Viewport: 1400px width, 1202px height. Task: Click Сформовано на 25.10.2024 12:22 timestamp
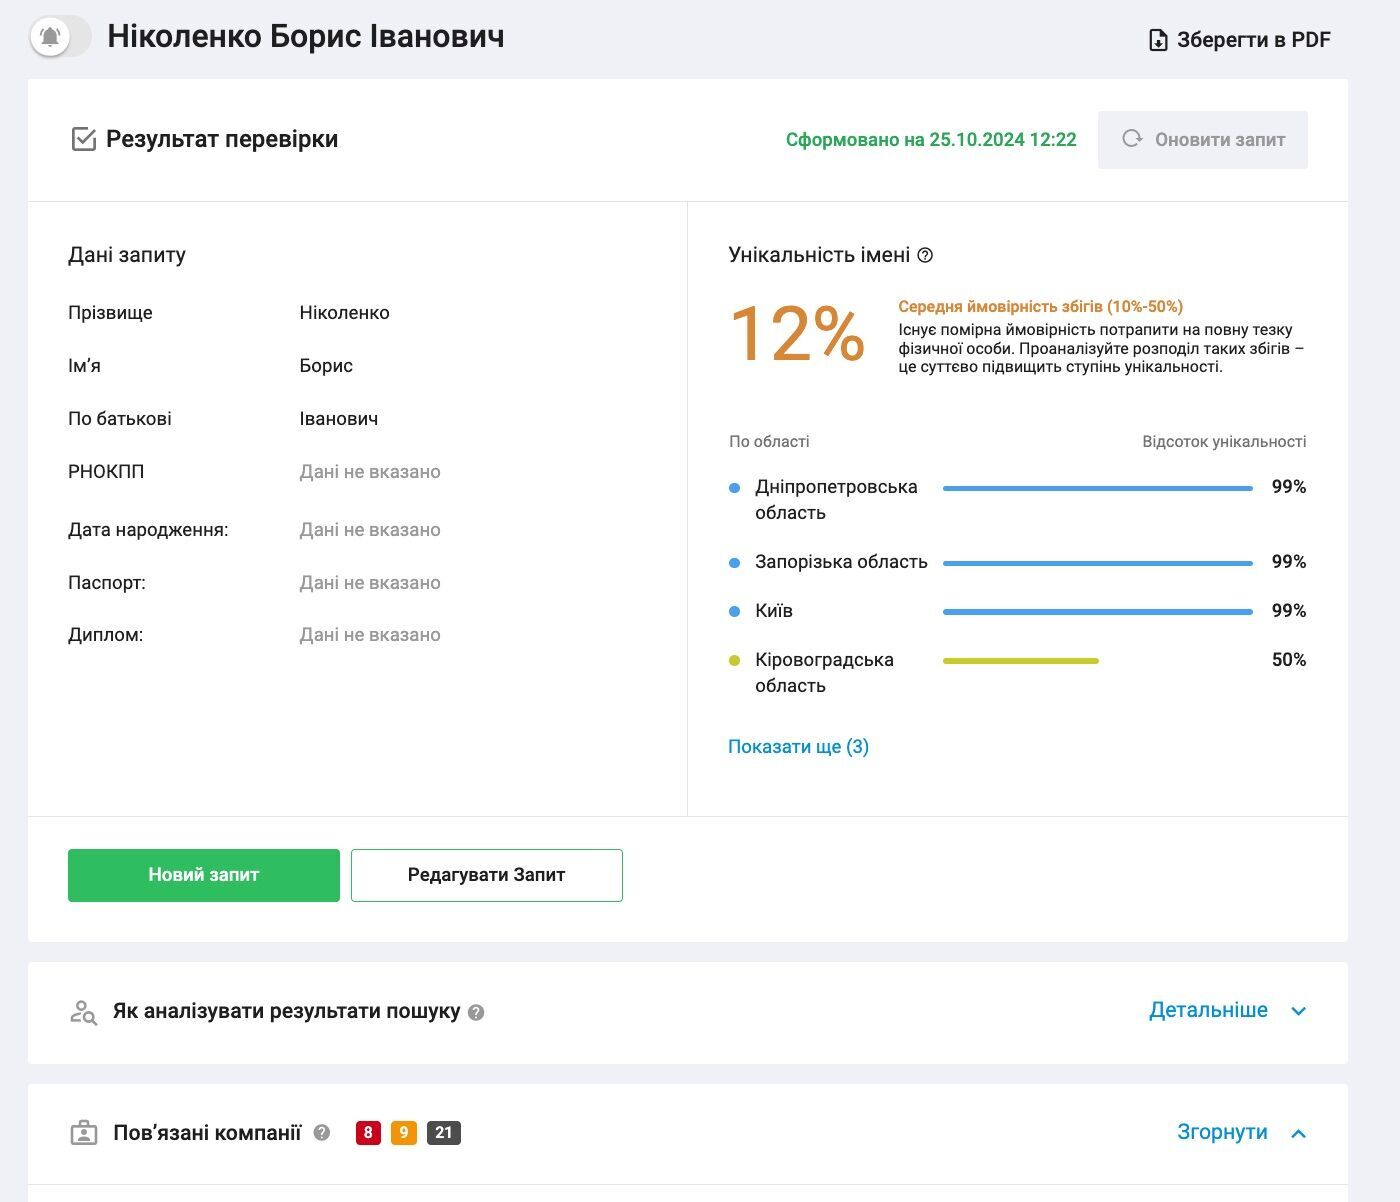pyautogui.click(x=931, y=140)
